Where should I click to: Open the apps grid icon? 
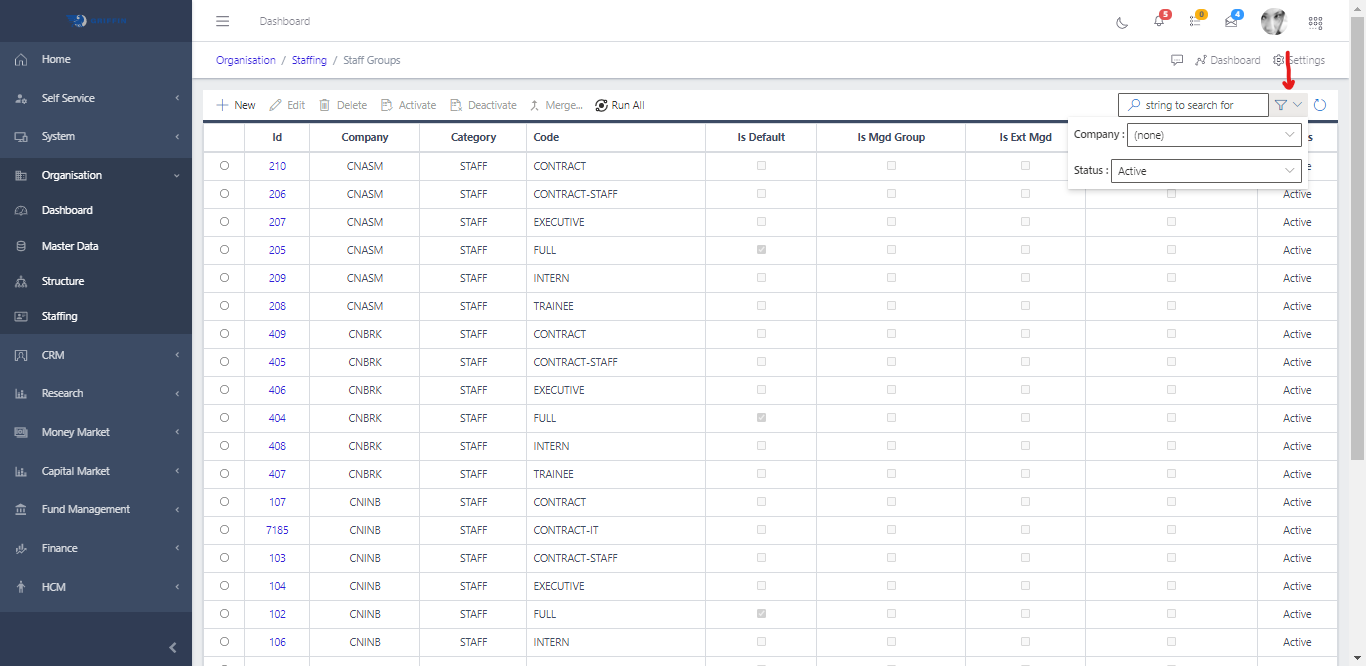click(x=1315, y=22)
